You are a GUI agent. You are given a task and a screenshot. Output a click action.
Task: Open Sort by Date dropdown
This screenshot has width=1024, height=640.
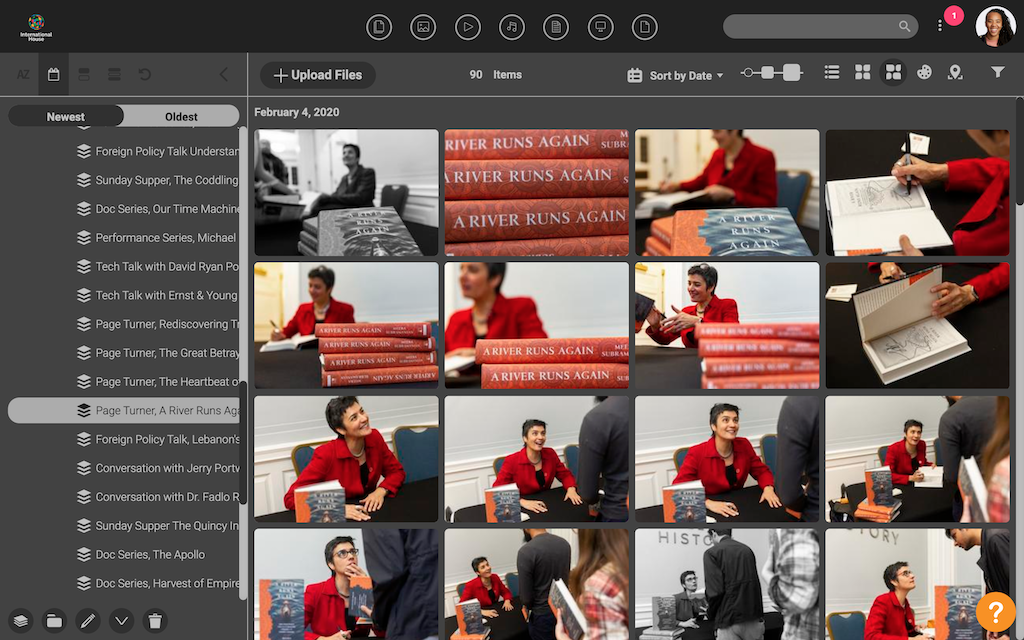click(x=675, y=75)
